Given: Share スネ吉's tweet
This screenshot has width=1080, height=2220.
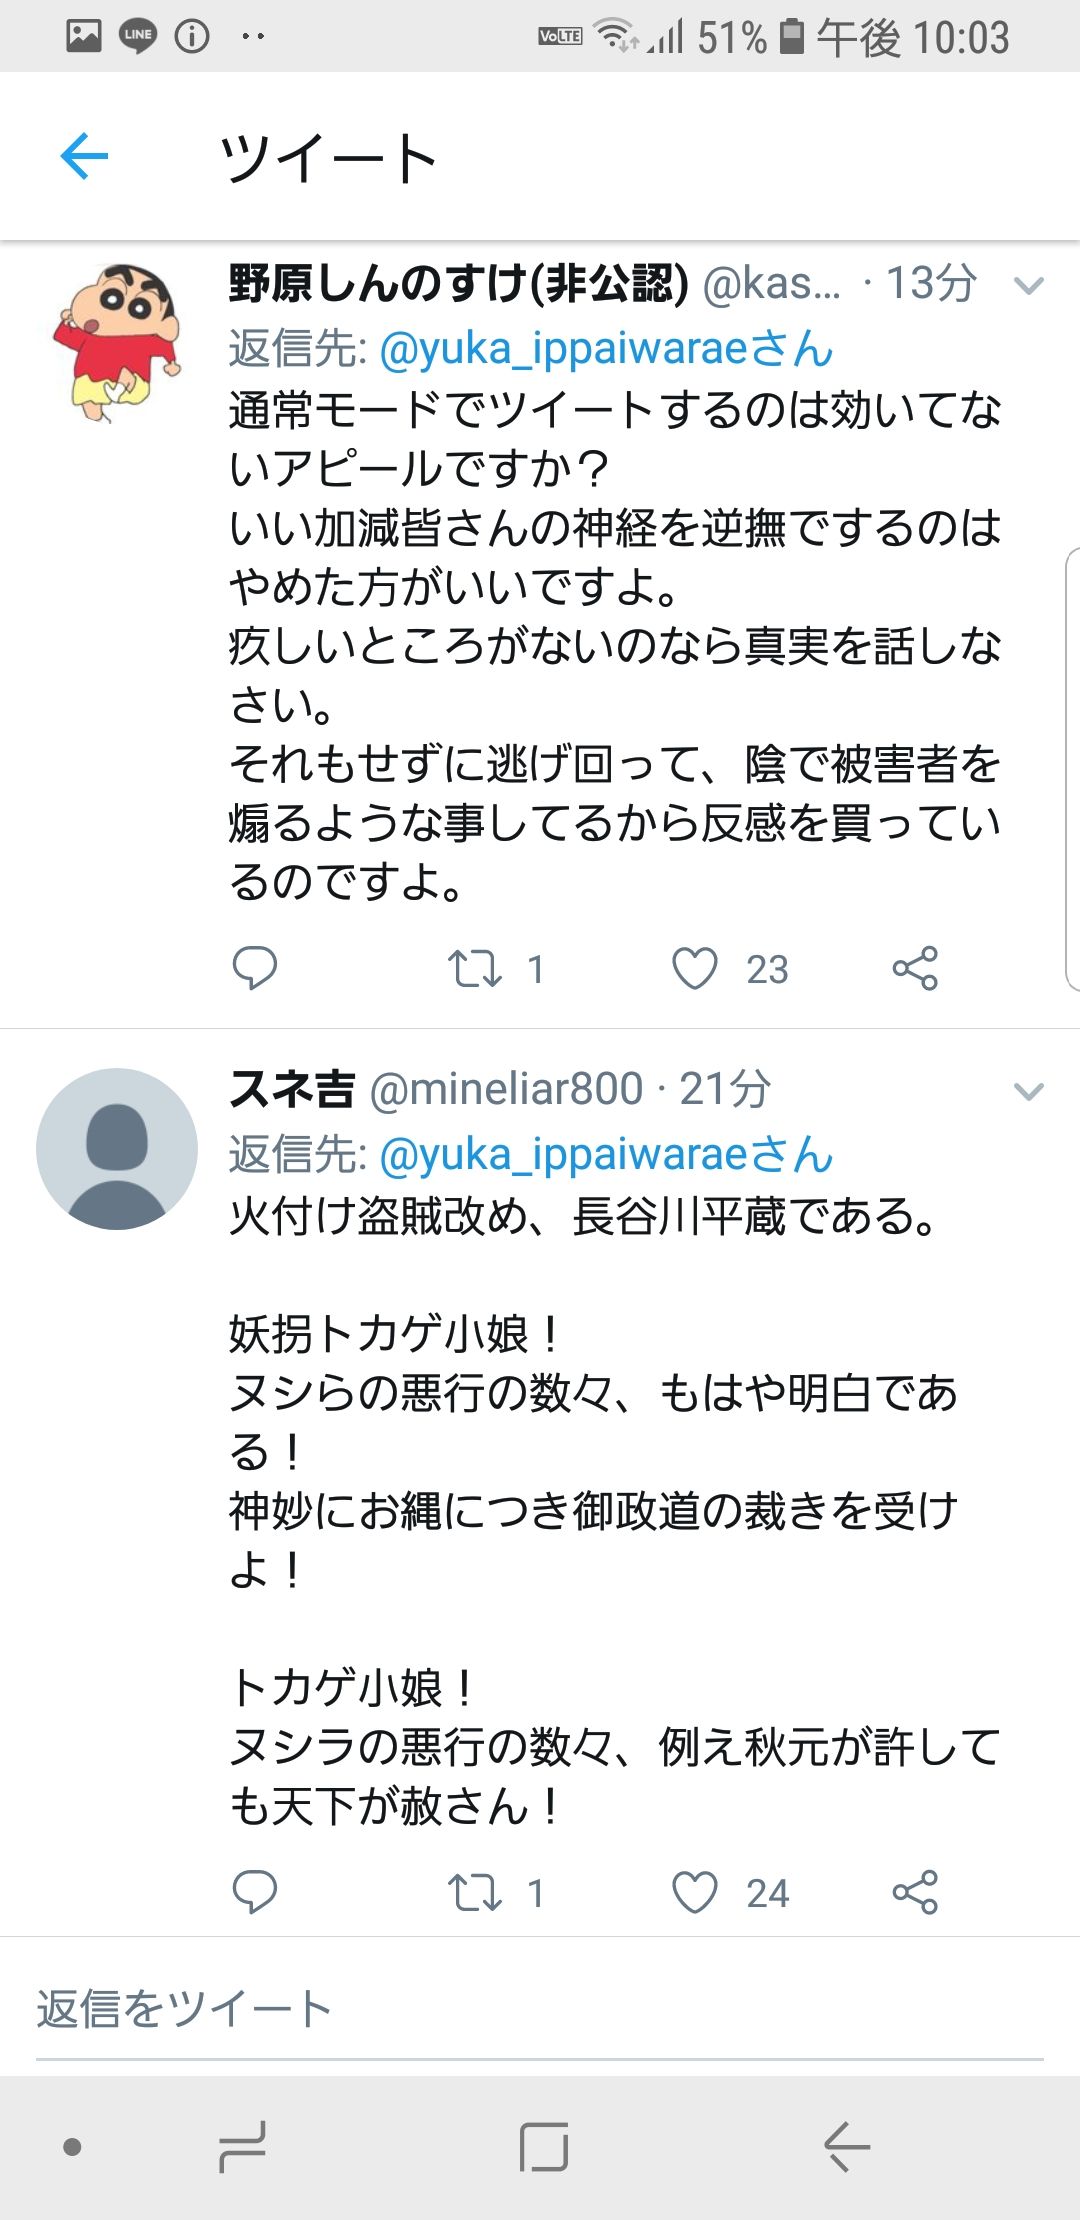Looking at the screenshot, I should [x=915, y=1892].
